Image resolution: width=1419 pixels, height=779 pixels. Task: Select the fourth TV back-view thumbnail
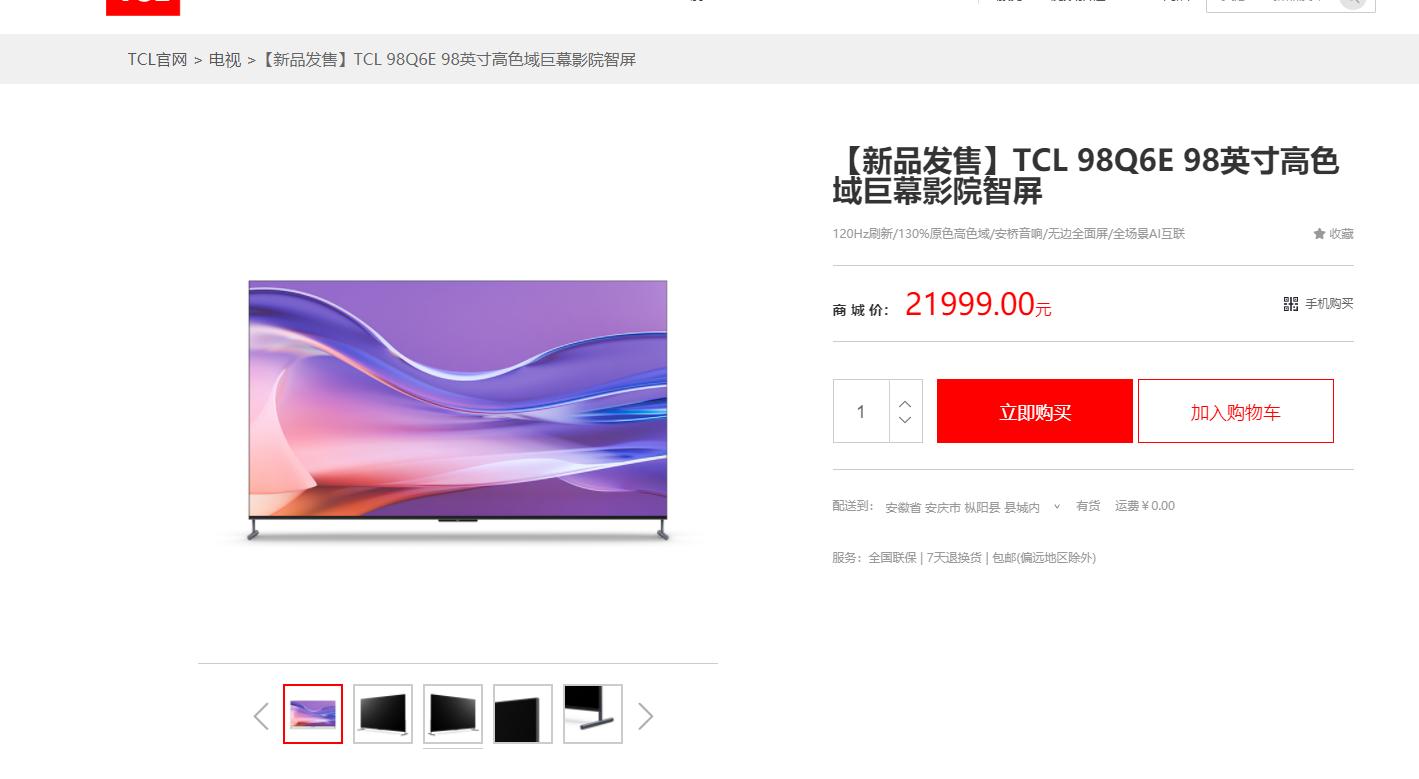tap(523, 714)
